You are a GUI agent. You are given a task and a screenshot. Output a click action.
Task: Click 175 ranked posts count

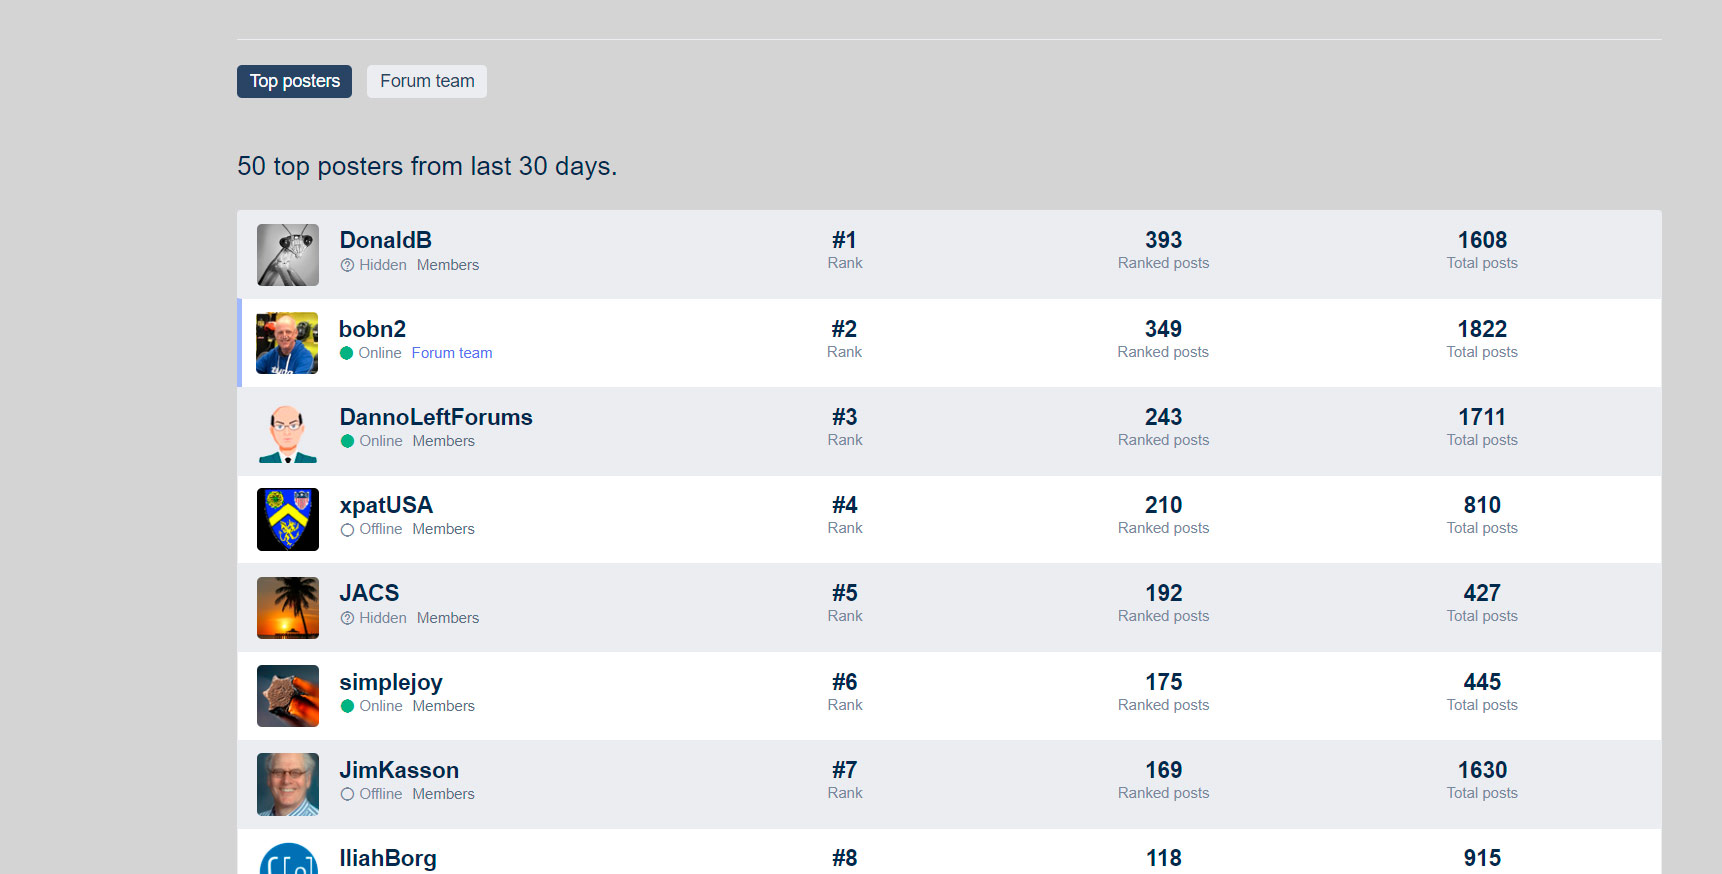1164,682
